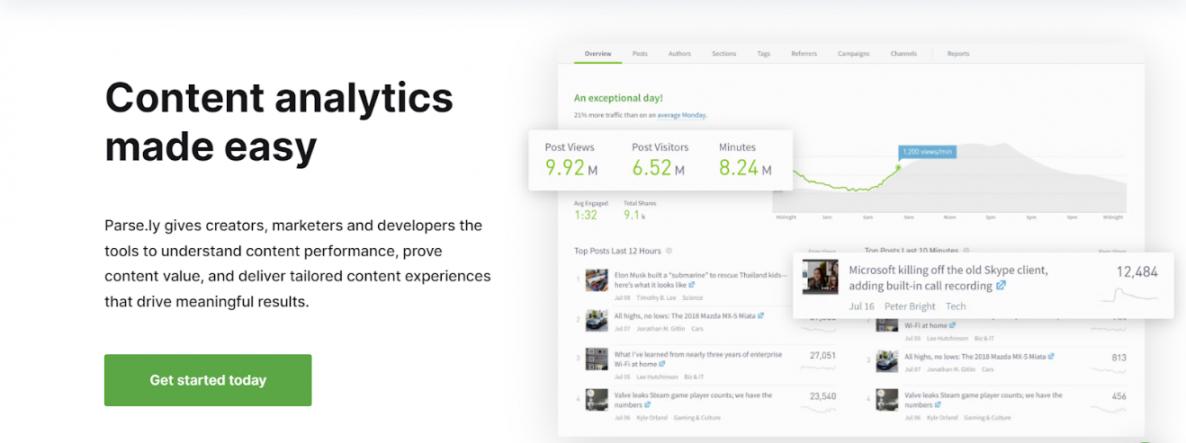Open external link icon for Wi-Fi post with 27,051 views

tap(662, 364)
